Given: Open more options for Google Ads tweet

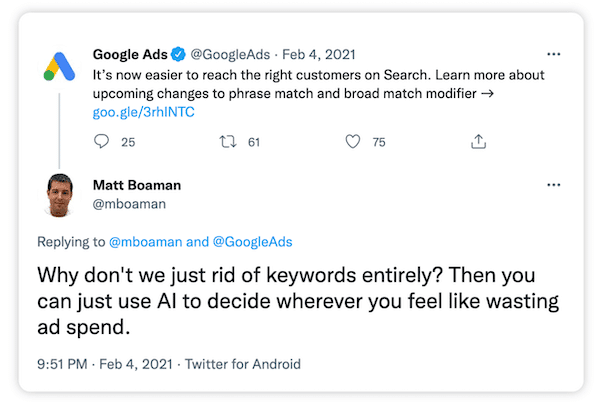Looking at the screenshot, I should (x=553, y=52).
